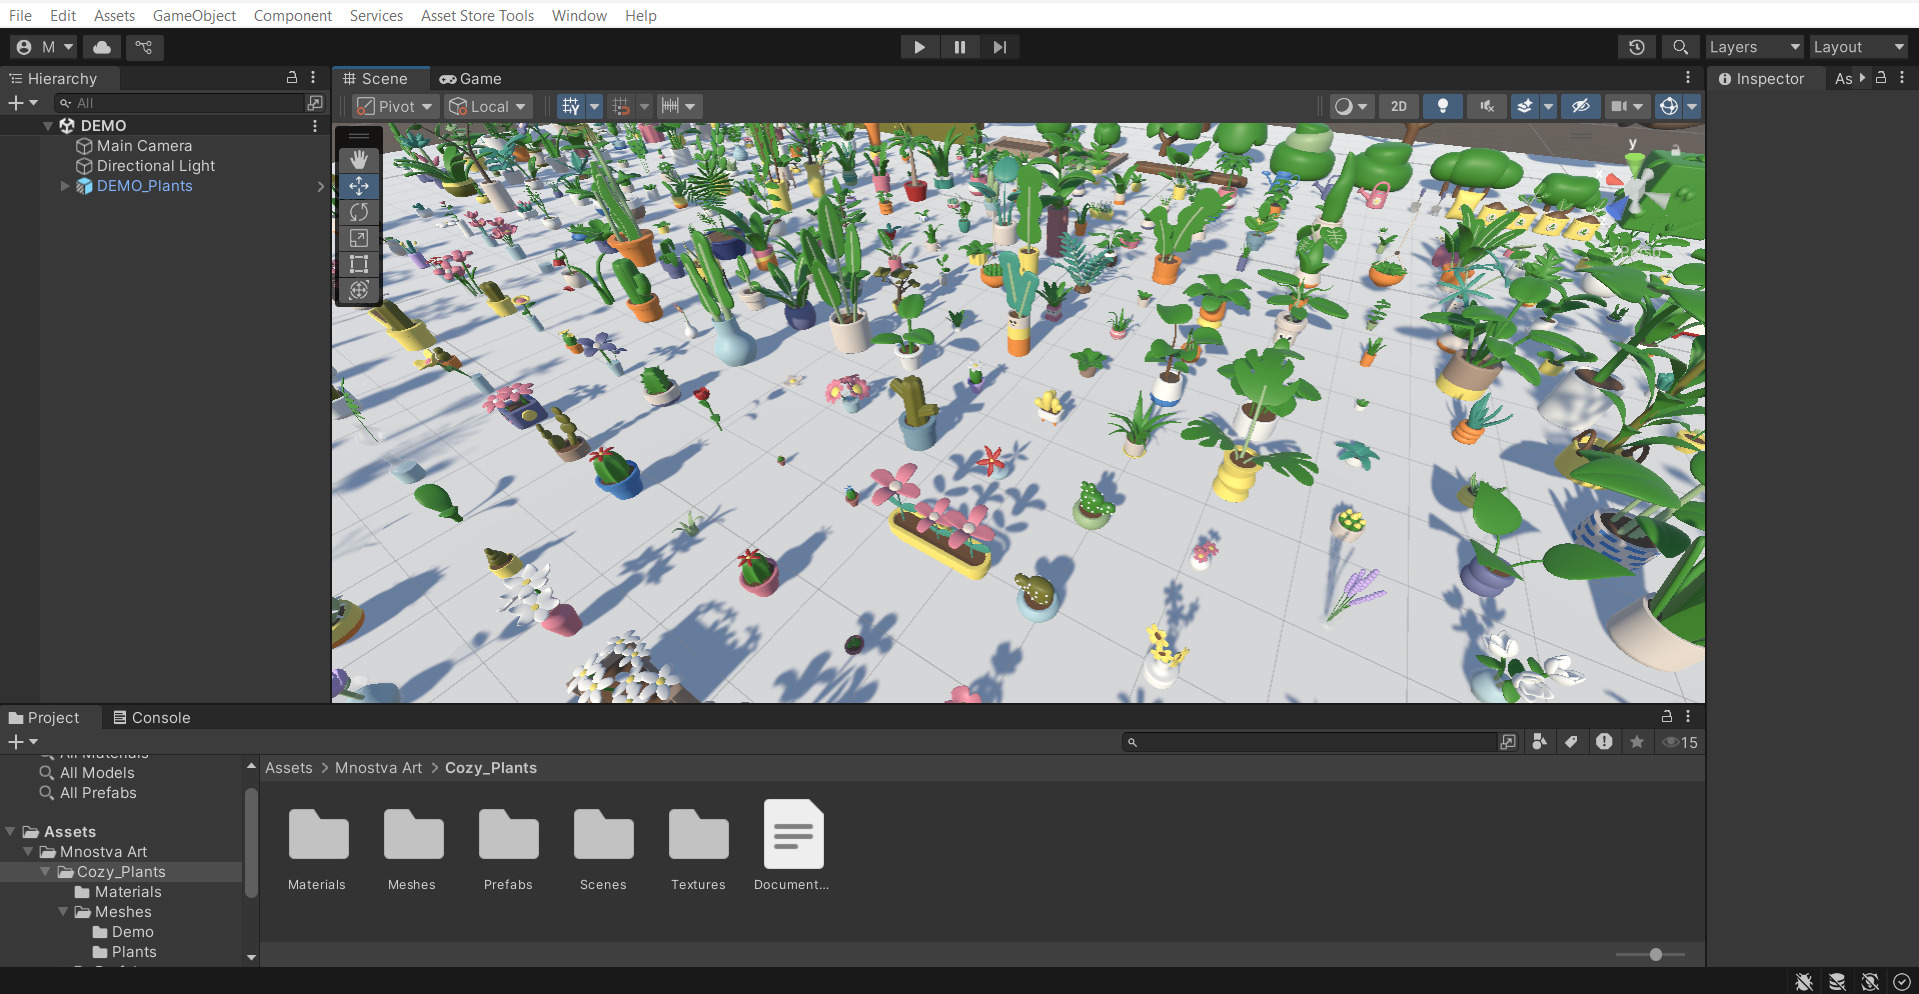This screenshot has height=994, width=1919.
Task: Open the Gizmos dropdown arrow
Action: 1692,106
